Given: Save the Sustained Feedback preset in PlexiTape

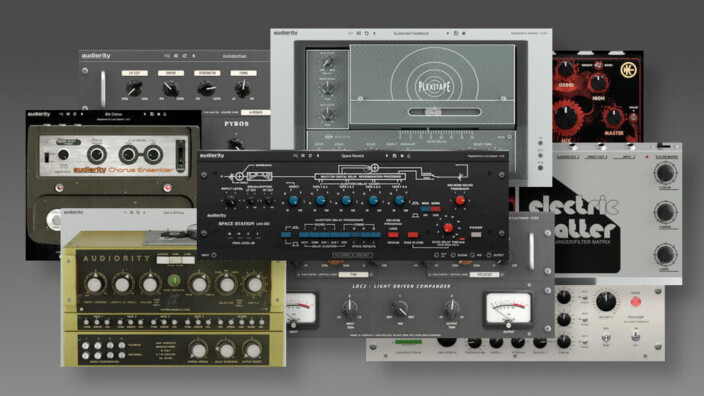Looking at the screenshot, I should tap(456, 33).
